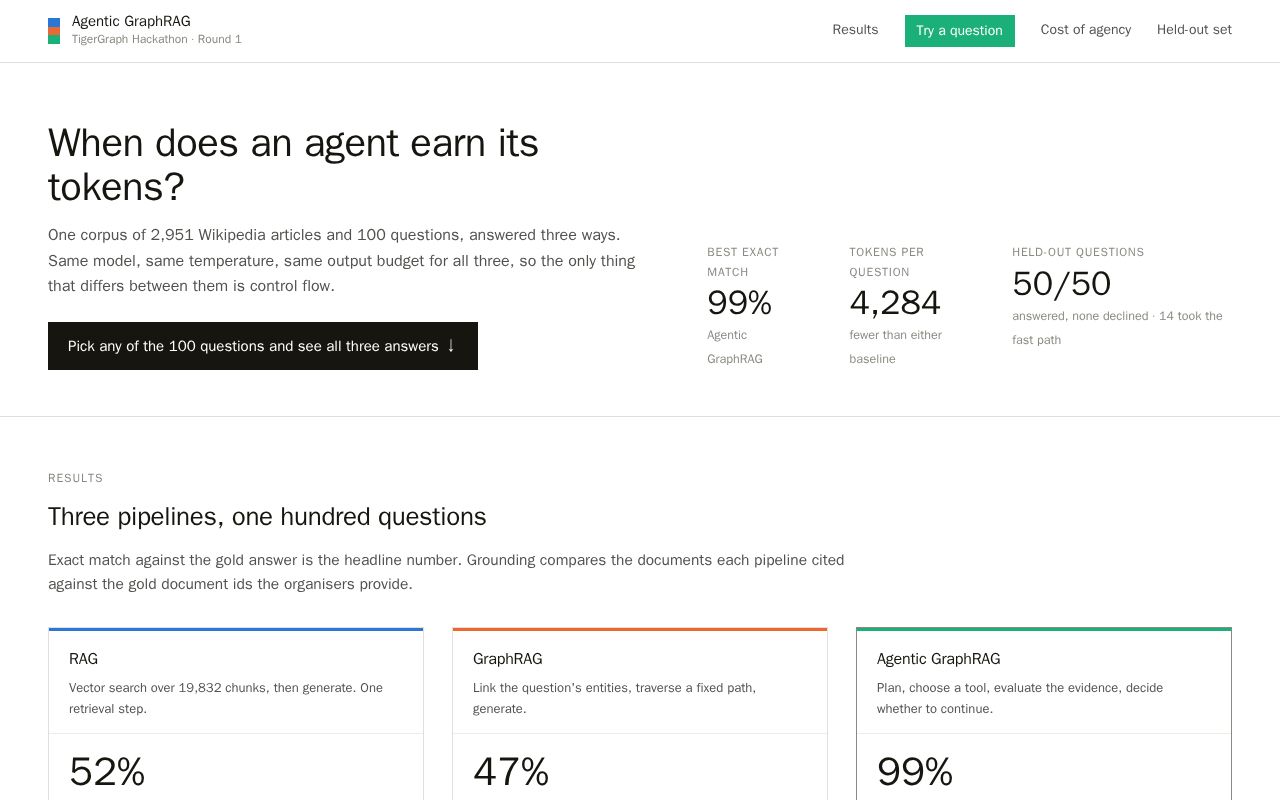Screen dimensions: 1280x800
Task: Select the 52% score in RAG card
Action: pos(107,772)
